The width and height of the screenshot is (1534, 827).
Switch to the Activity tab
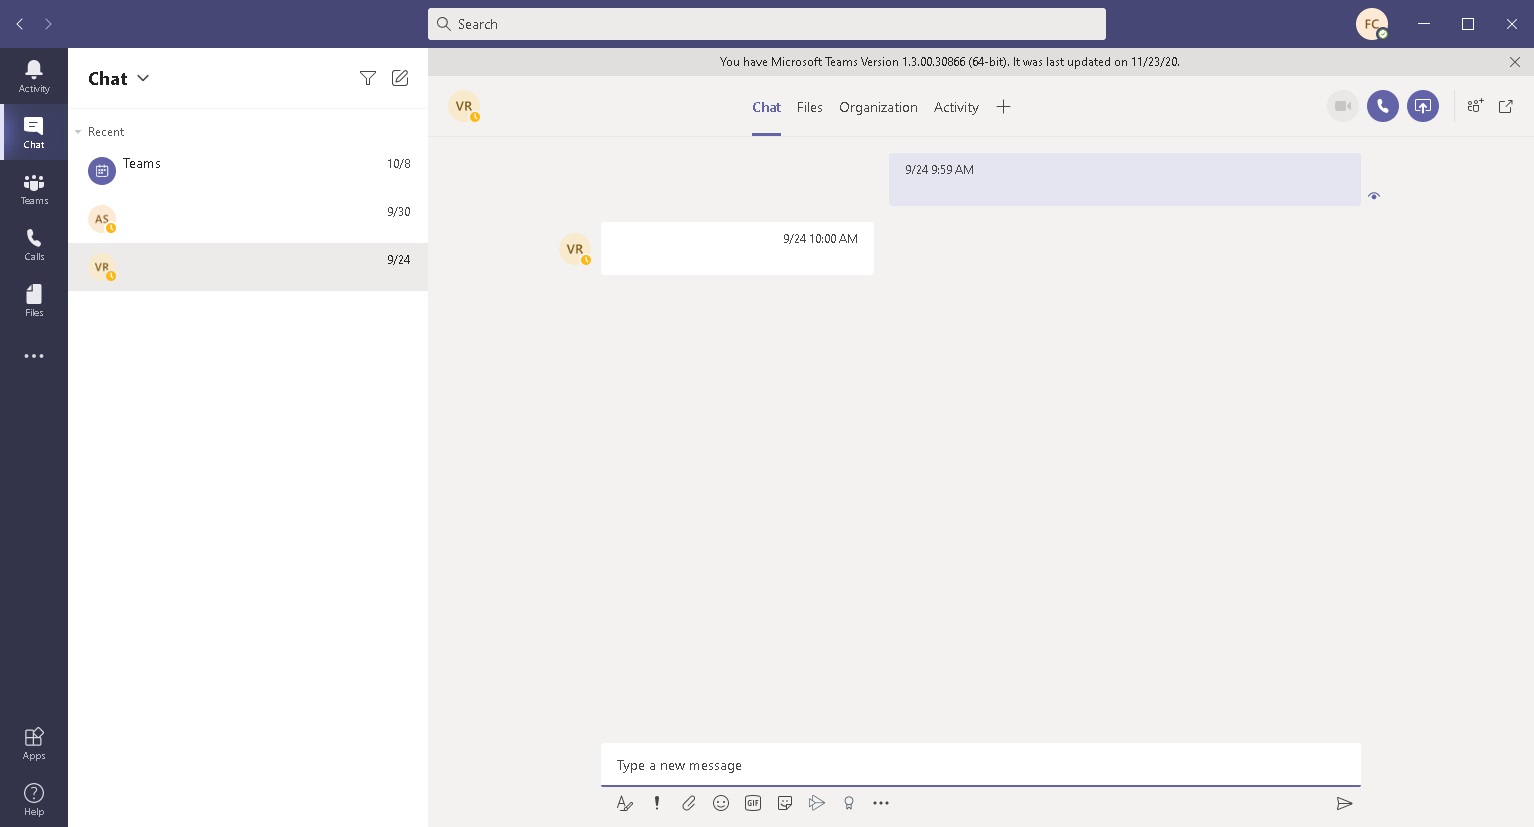click(x=956, y=107)
